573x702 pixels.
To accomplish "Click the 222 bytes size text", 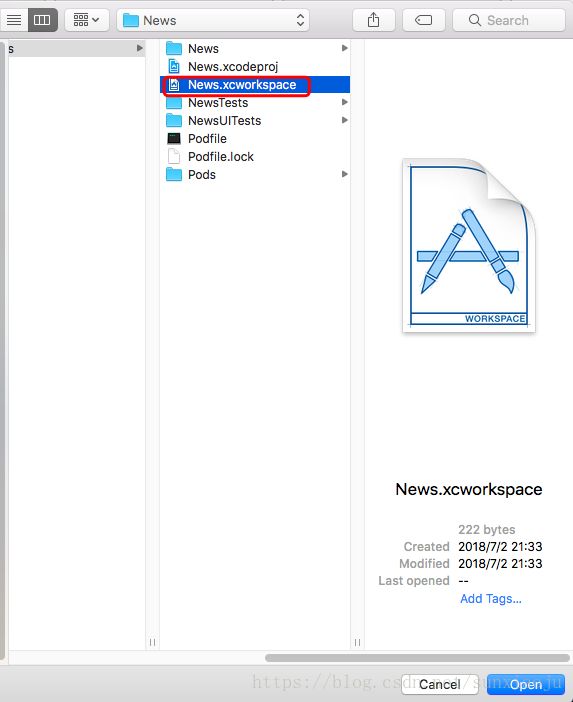I will click(487, 530).
